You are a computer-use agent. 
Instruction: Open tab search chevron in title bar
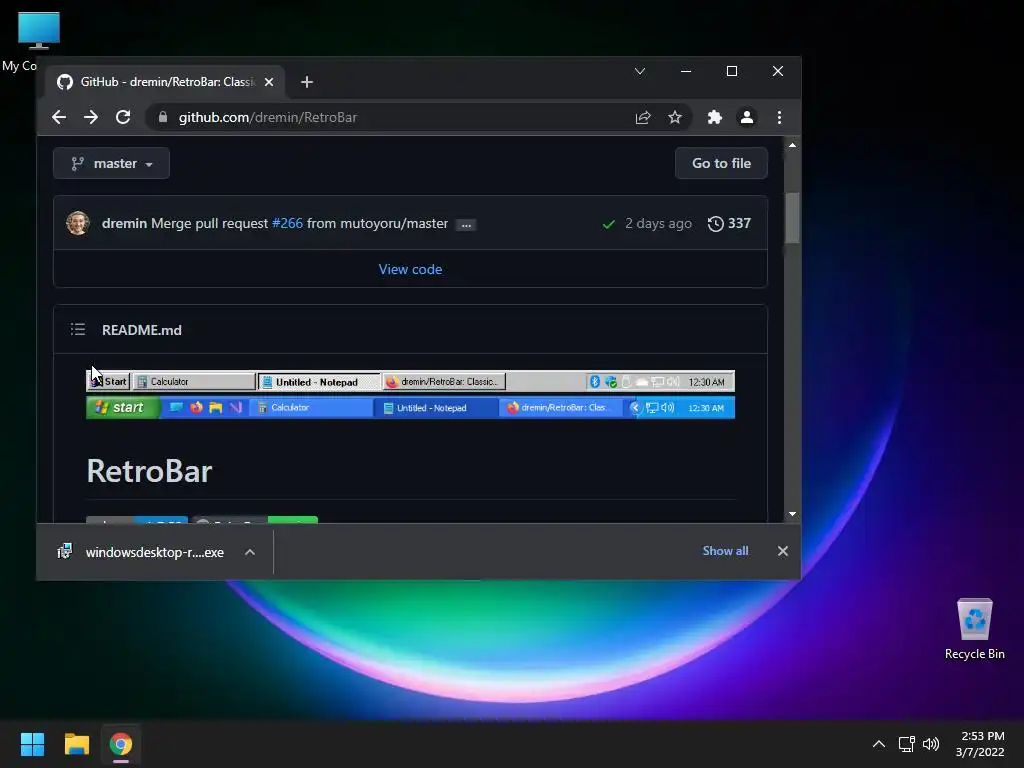coord(640,71)
